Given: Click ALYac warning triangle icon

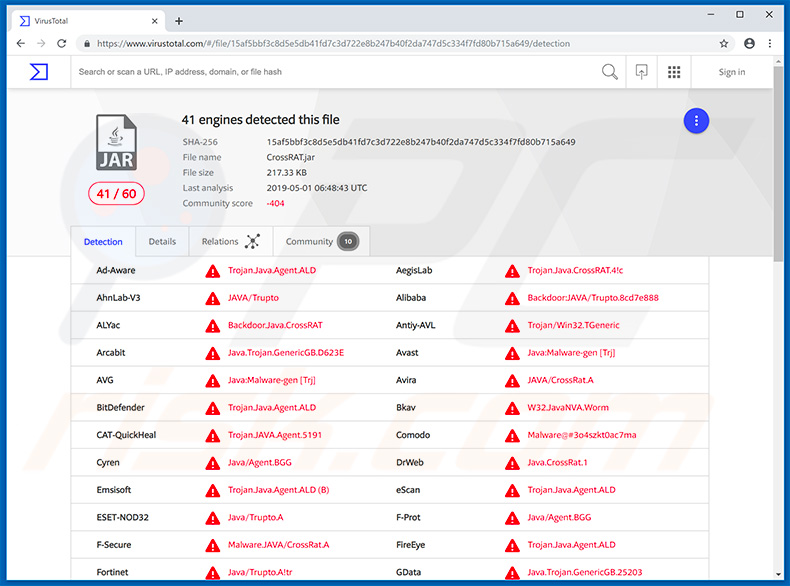Looking at the screenshot, I should pos(213,326).
